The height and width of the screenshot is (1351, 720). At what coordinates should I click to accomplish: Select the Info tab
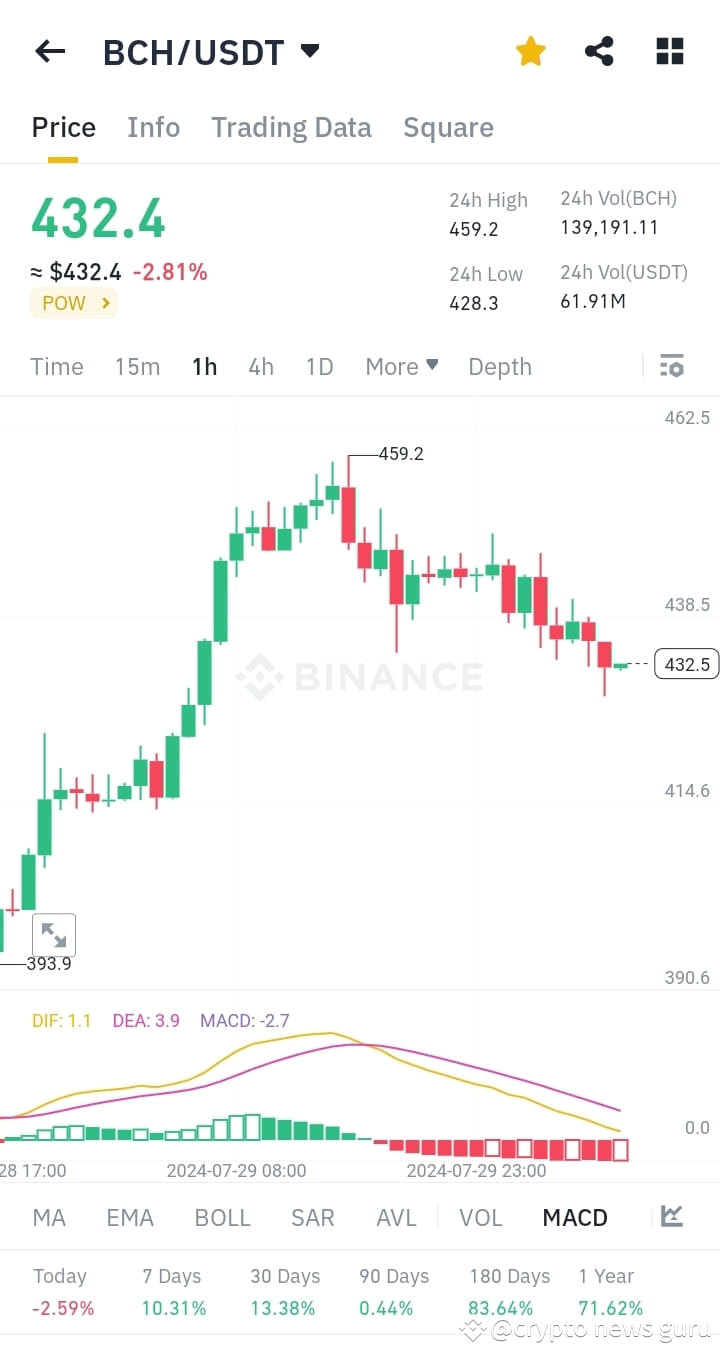point(153,127)
